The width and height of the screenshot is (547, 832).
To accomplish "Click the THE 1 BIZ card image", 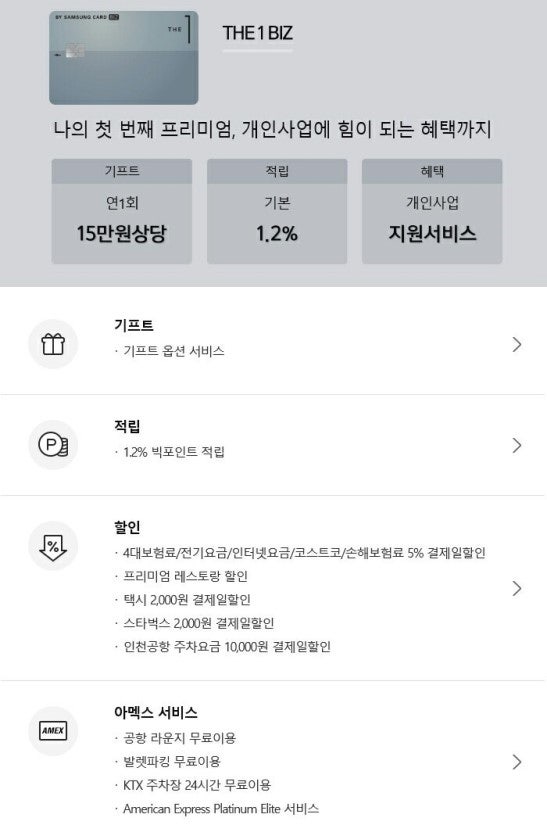I will [124, 57].
